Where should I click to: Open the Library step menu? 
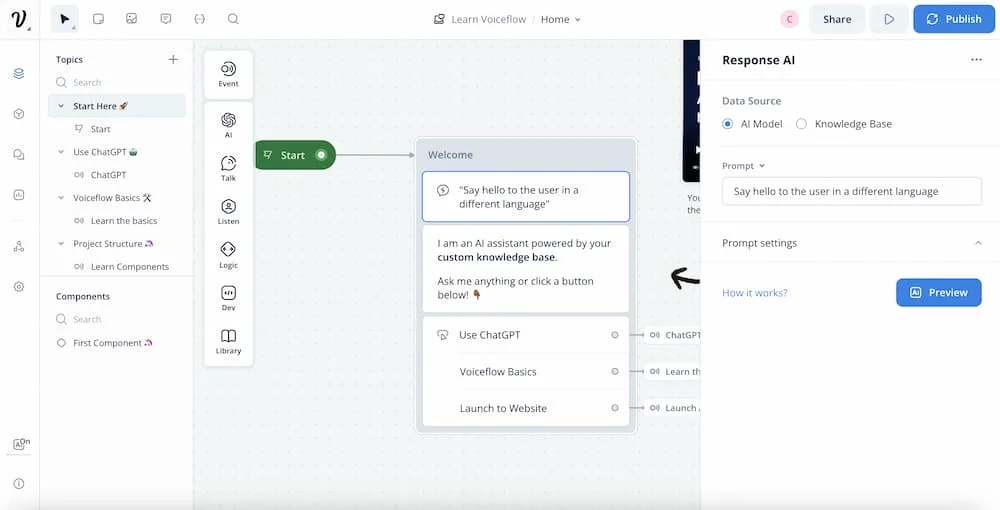point(228,342)
